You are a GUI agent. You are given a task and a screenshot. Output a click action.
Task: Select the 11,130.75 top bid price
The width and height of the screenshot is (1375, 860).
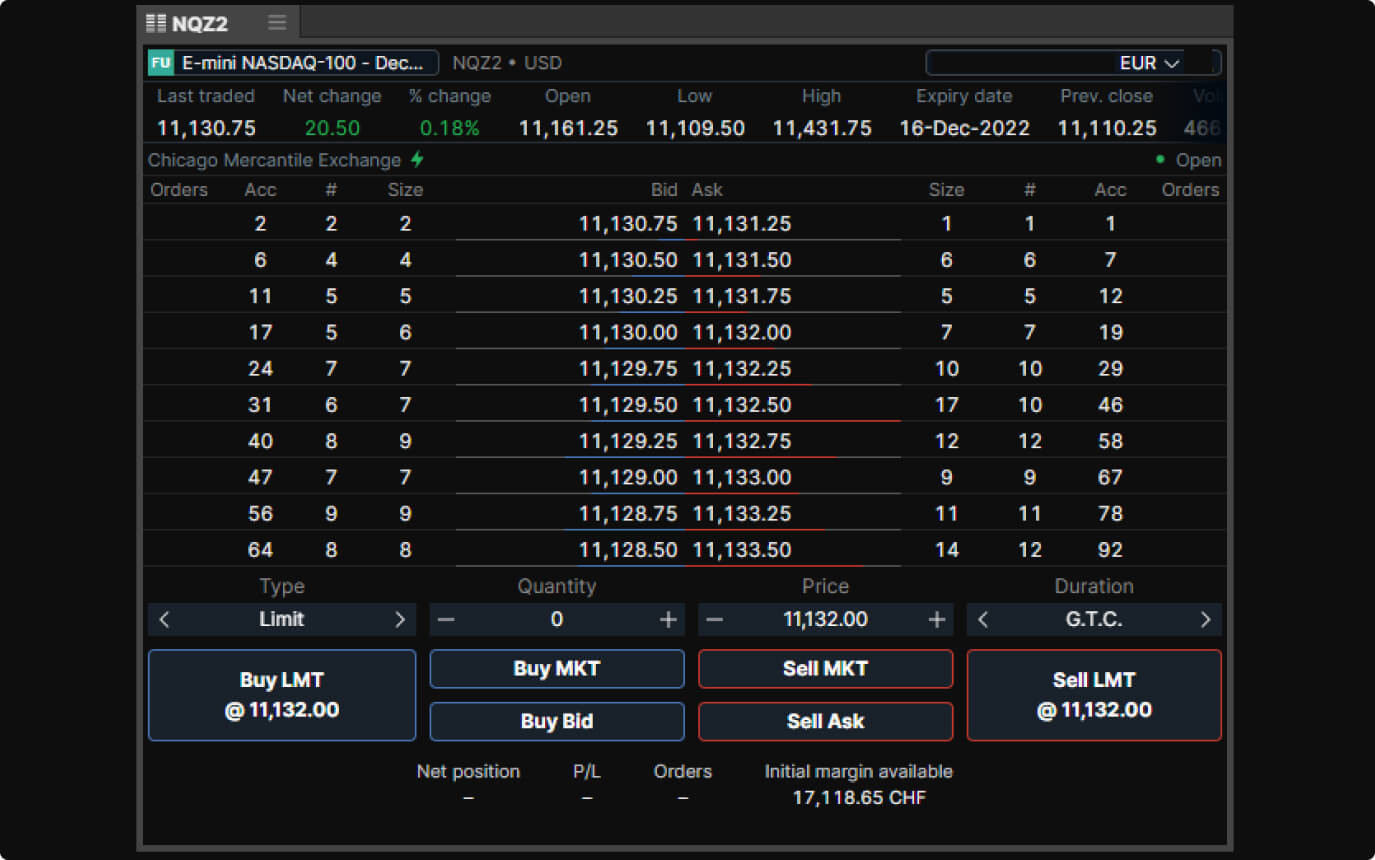[x=628, y=224]
